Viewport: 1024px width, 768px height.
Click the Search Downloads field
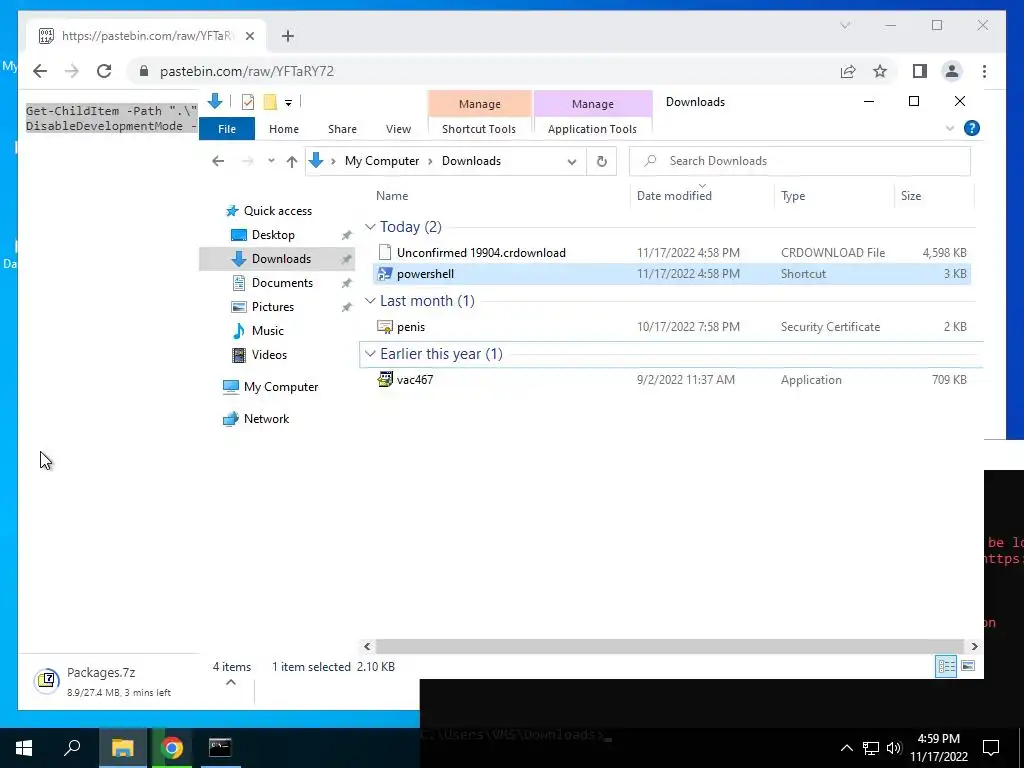coord(800,161)
